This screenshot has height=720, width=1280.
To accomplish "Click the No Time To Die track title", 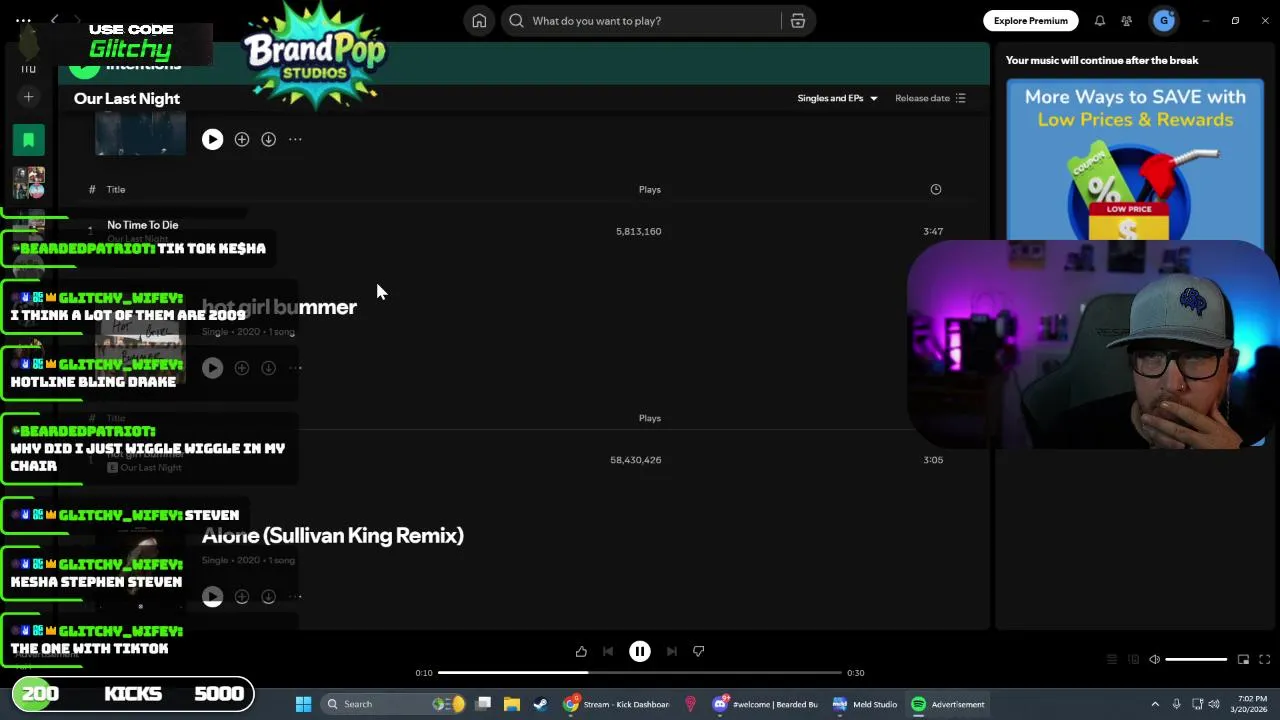I will click(x=143, y=225).
